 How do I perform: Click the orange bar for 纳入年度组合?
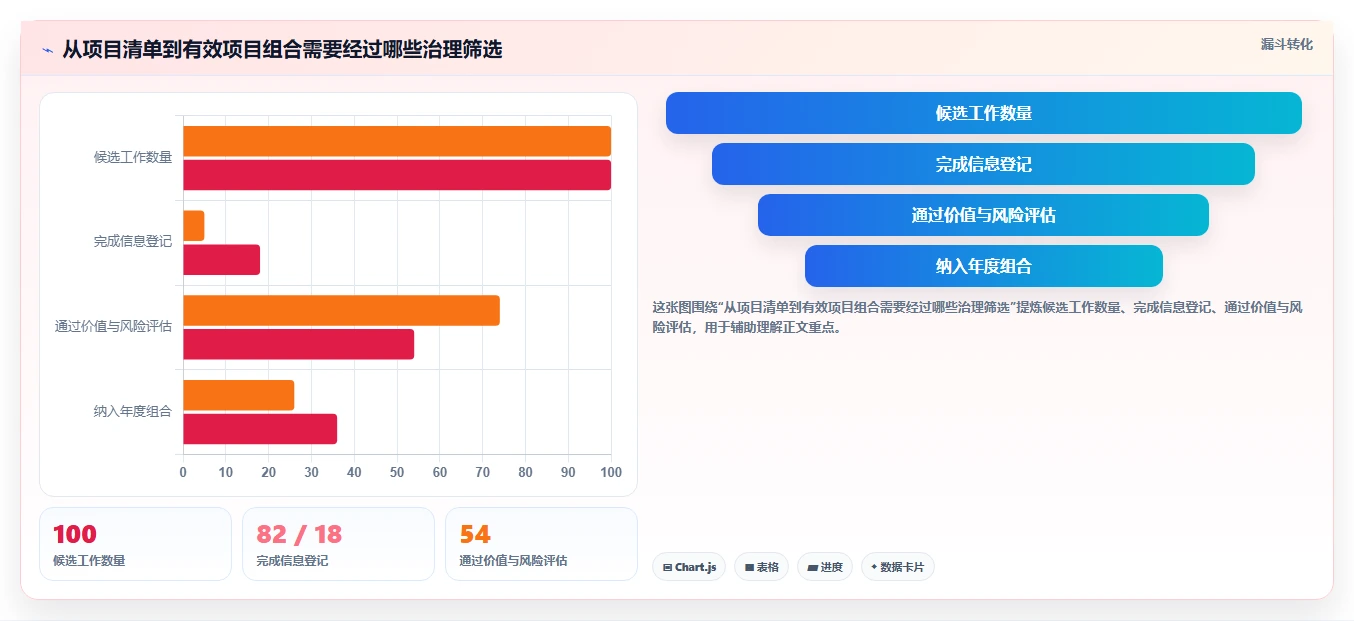[238, 395]
